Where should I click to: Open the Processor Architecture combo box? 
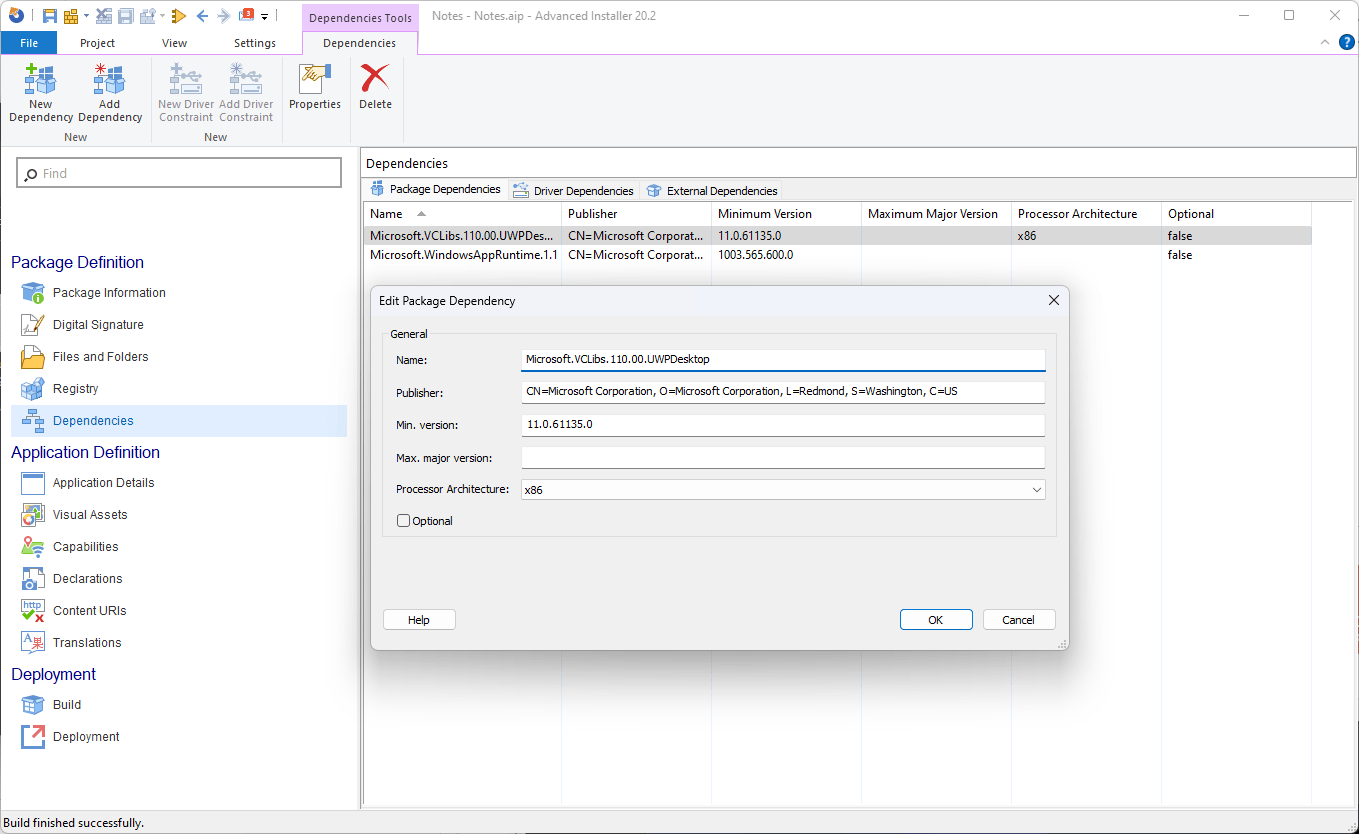click(x=783, y=490)
